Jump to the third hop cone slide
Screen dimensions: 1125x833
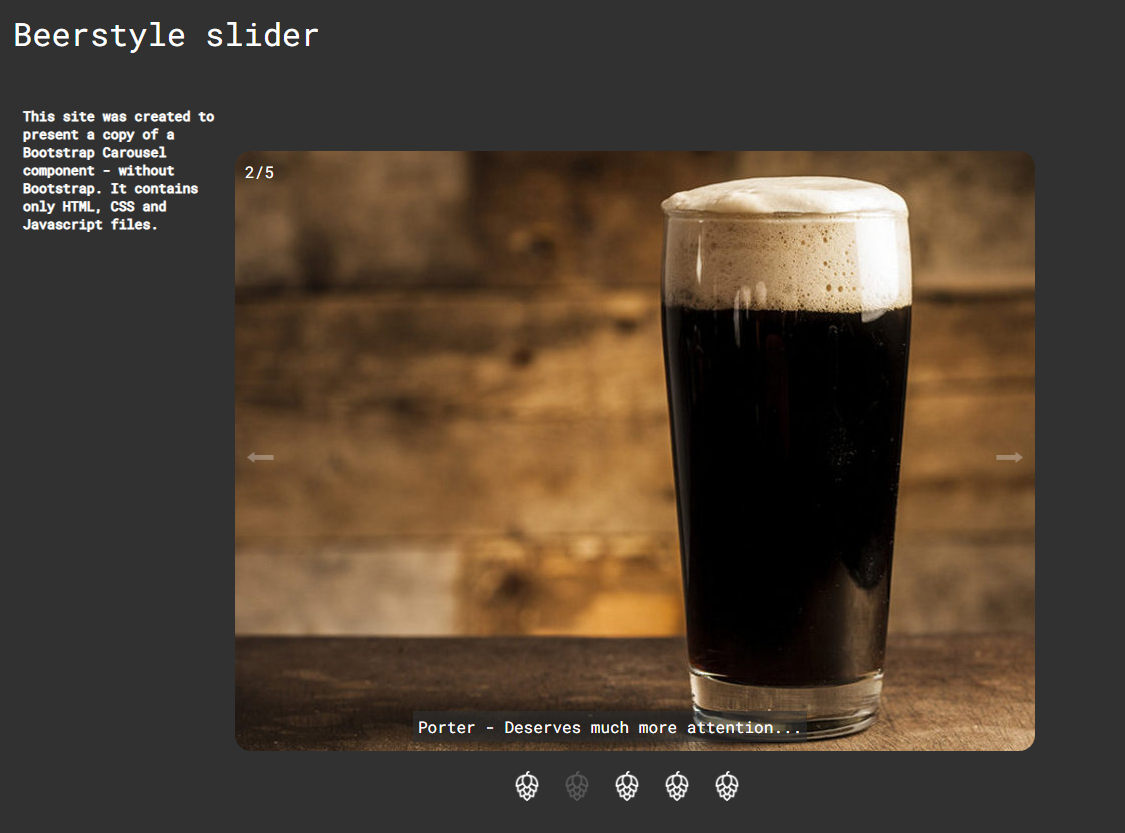627,786
